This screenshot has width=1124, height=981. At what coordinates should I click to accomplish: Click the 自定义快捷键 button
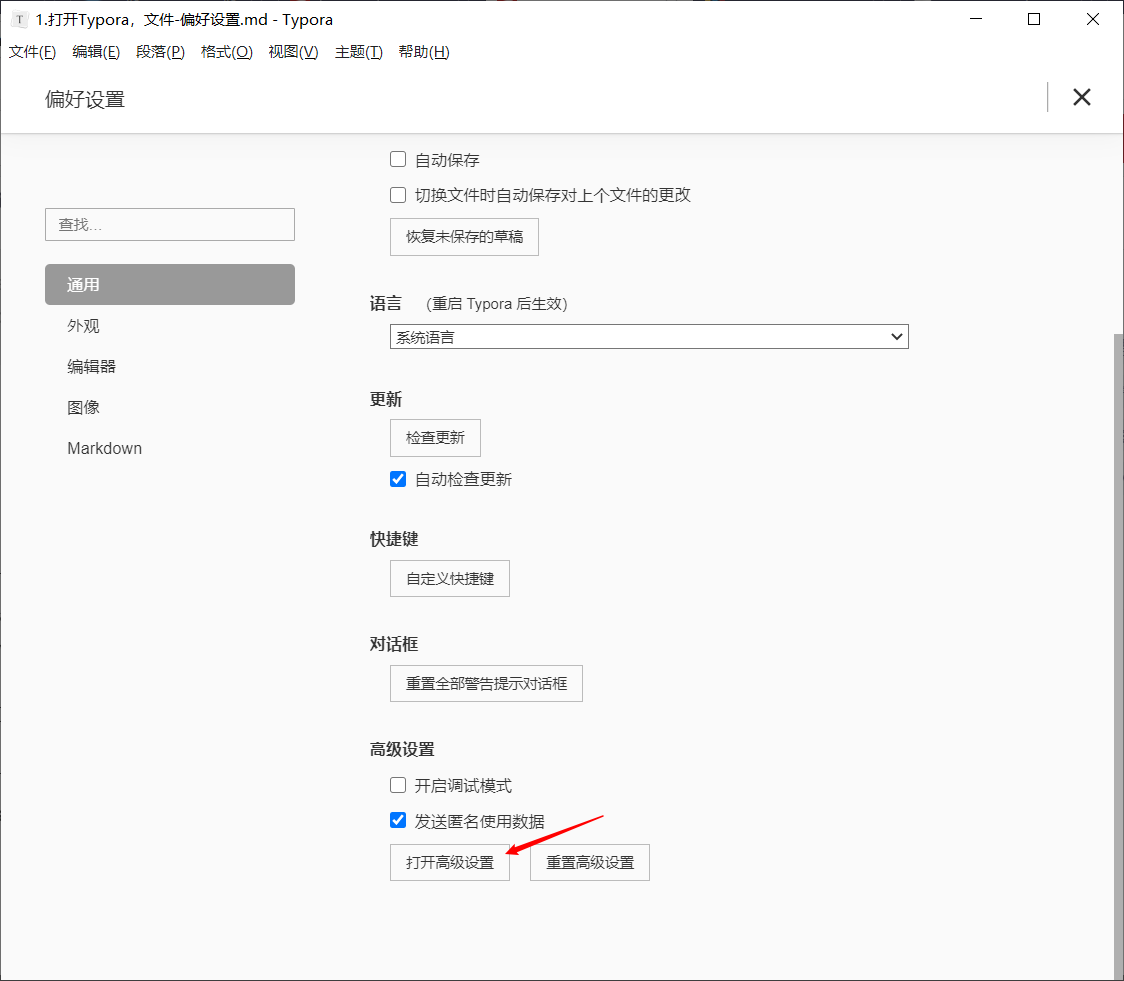[x=450, y=579]
